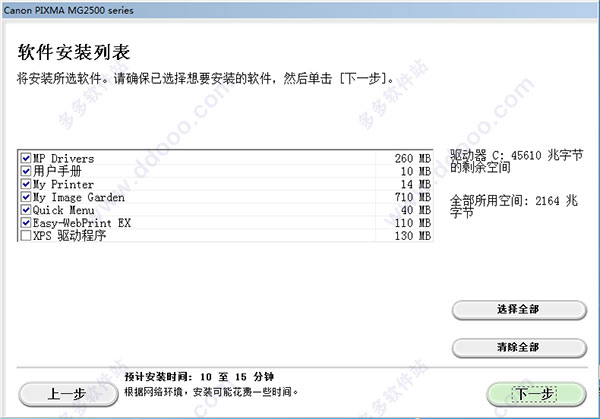The image size is (600, 419).
Task: Go back with the 上一步 button
Action: tap(68, 394)
